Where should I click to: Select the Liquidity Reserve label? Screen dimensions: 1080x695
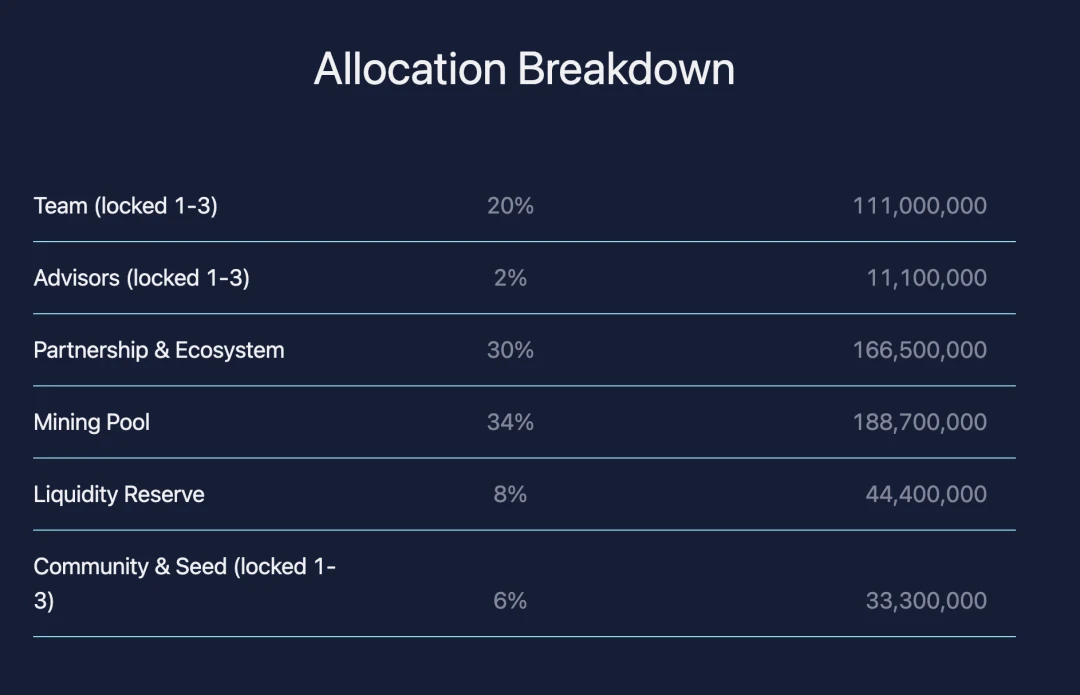pyautogui.click(x=118, y=495)
